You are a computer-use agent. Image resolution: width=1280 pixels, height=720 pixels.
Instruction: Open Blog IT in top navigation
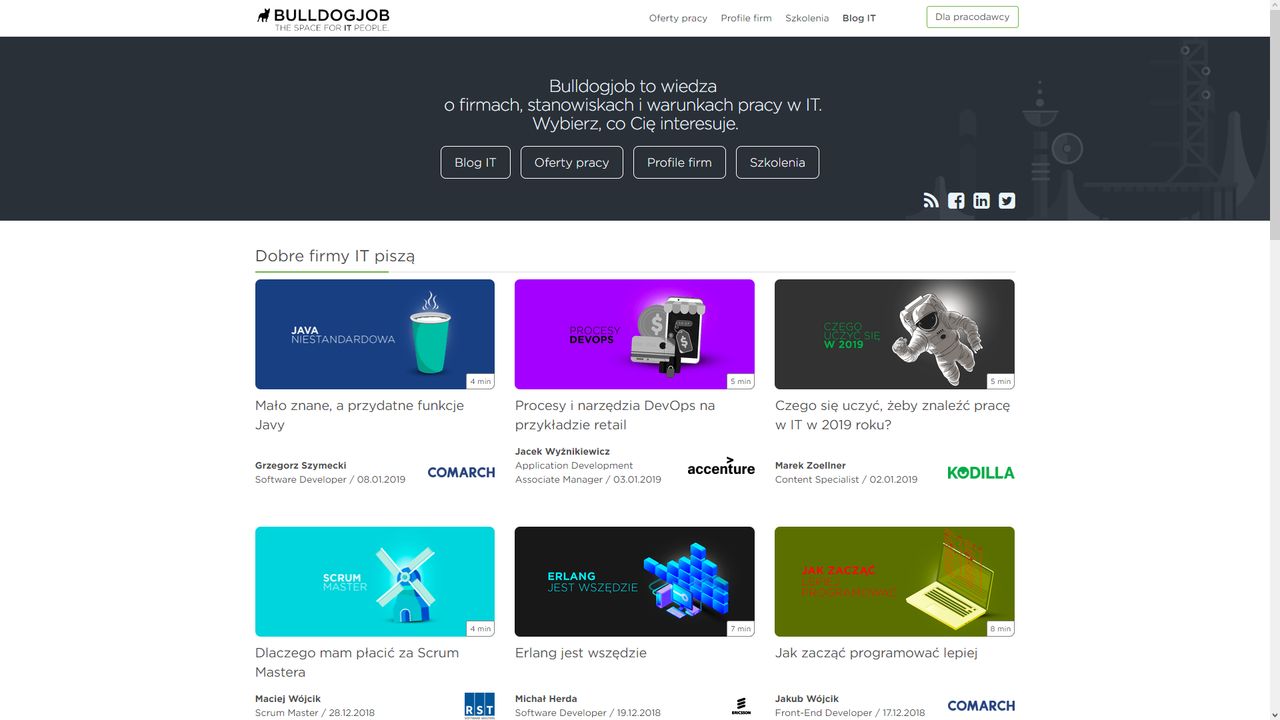pos(859,18)
